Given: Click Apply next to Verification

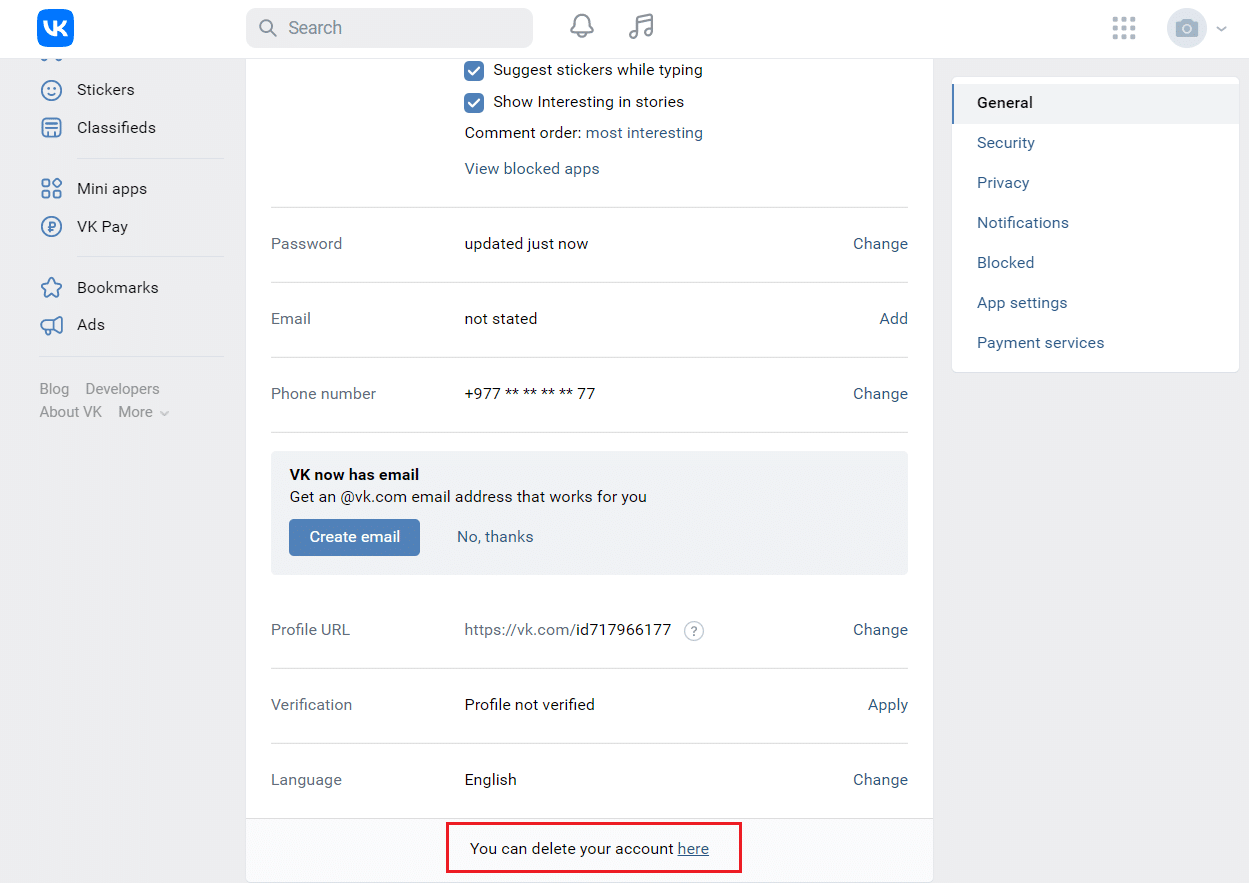Looking at the screenshot, I should tap(887, 705).
